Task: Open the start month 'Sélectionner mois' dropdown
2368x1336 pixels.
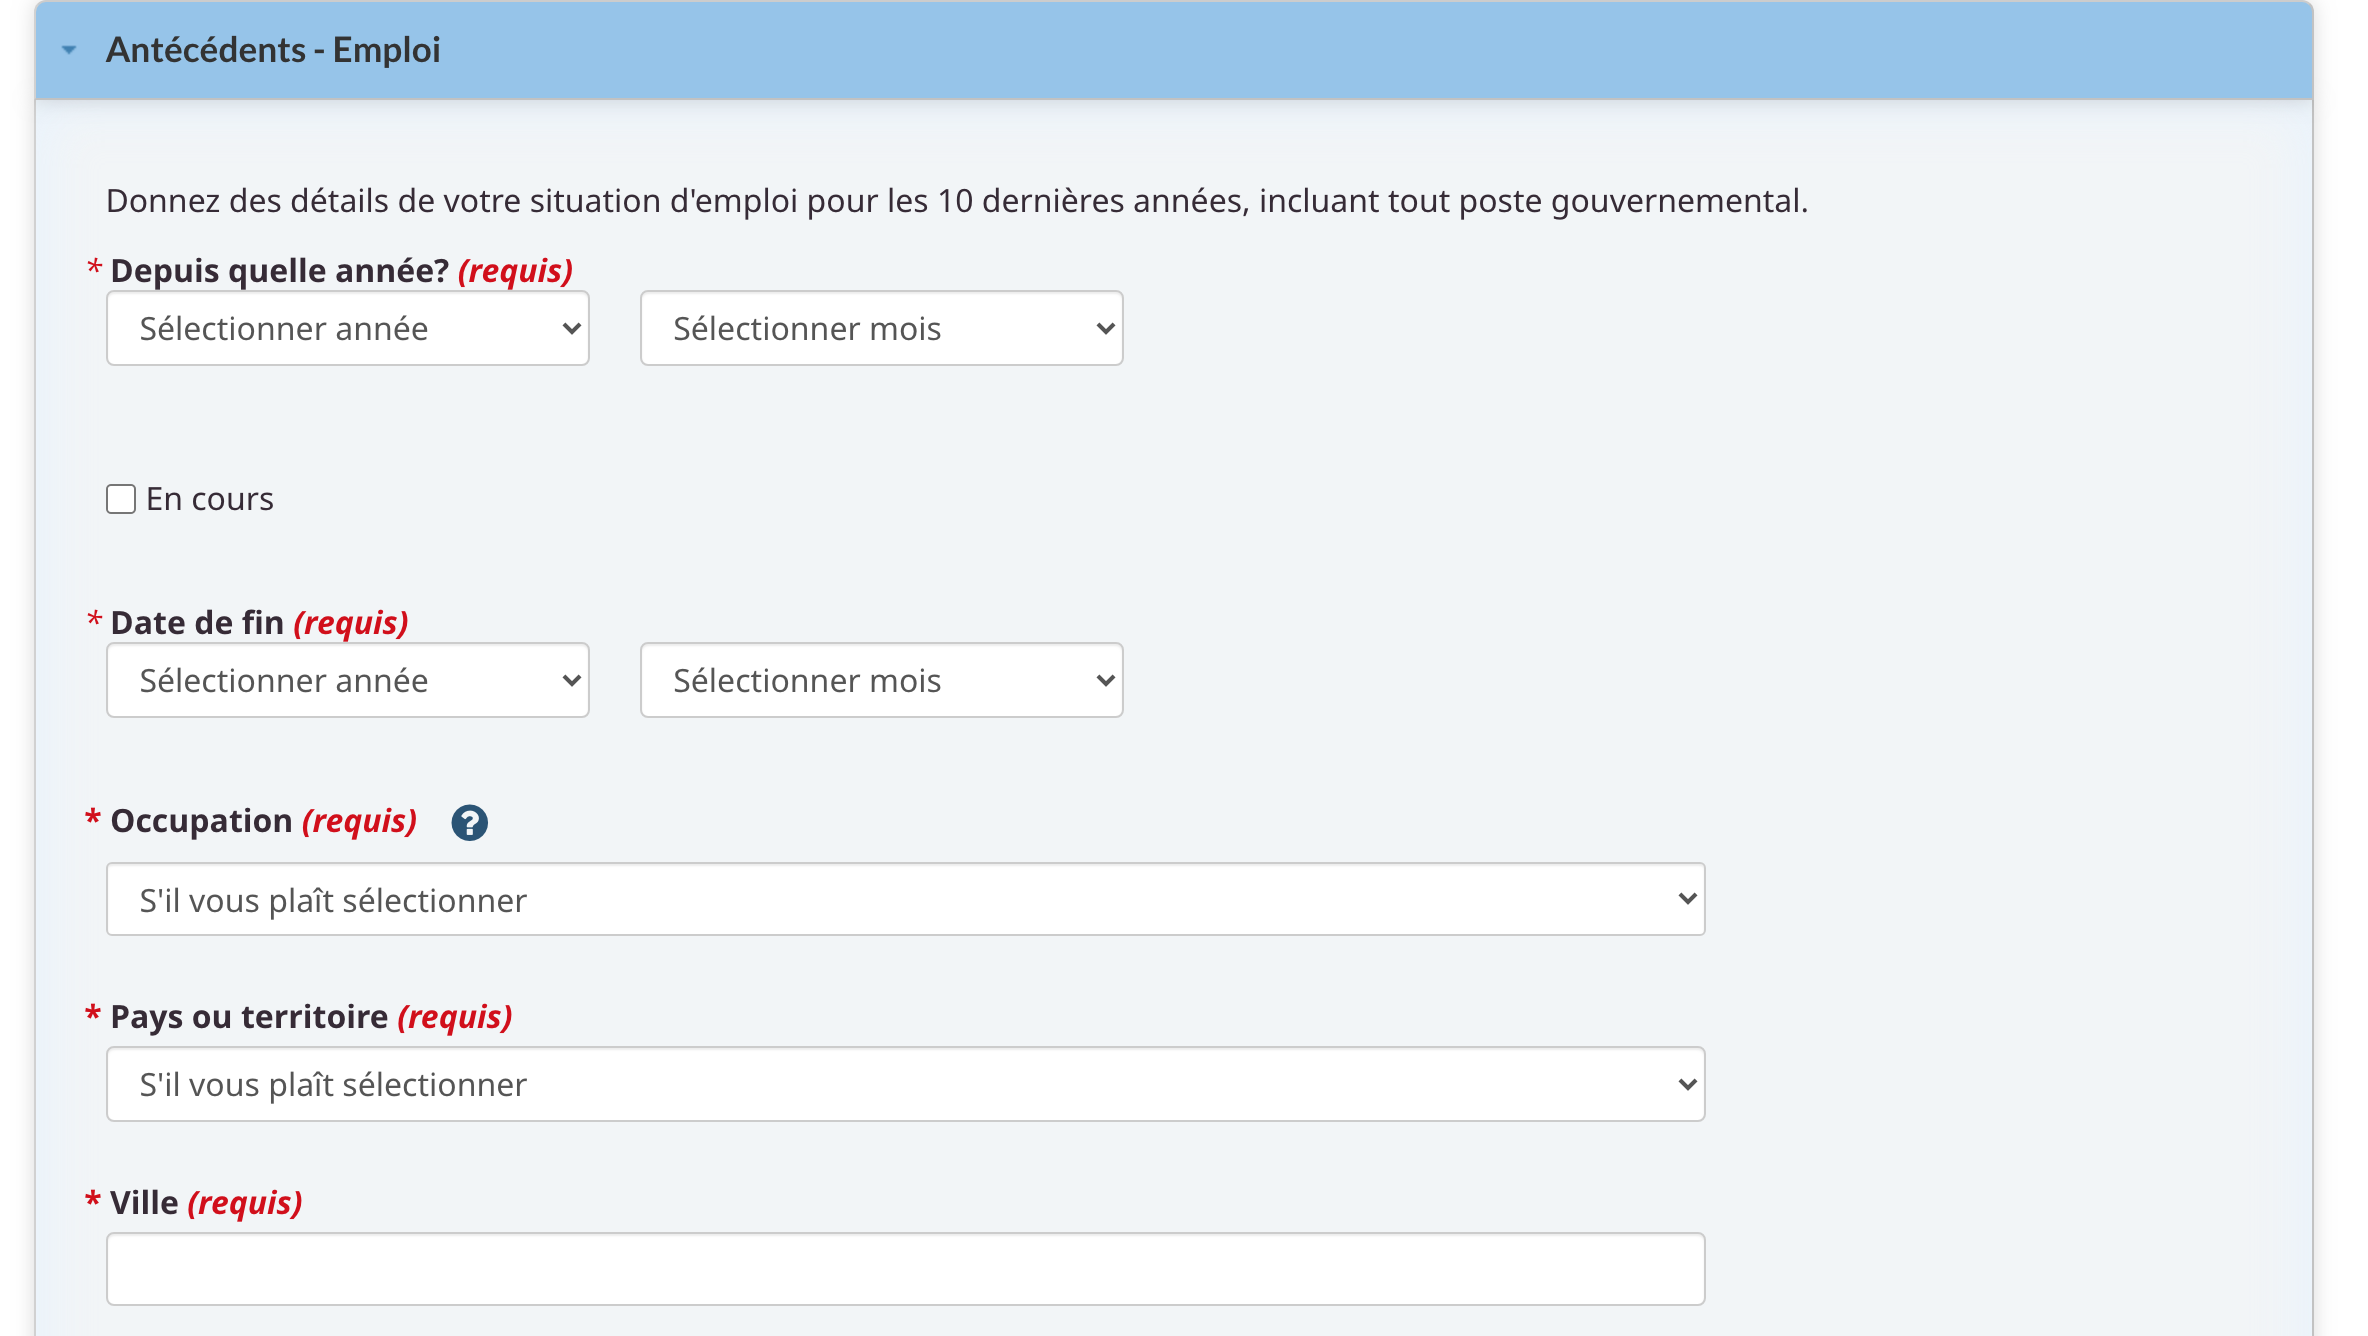Action: point(881,329)
